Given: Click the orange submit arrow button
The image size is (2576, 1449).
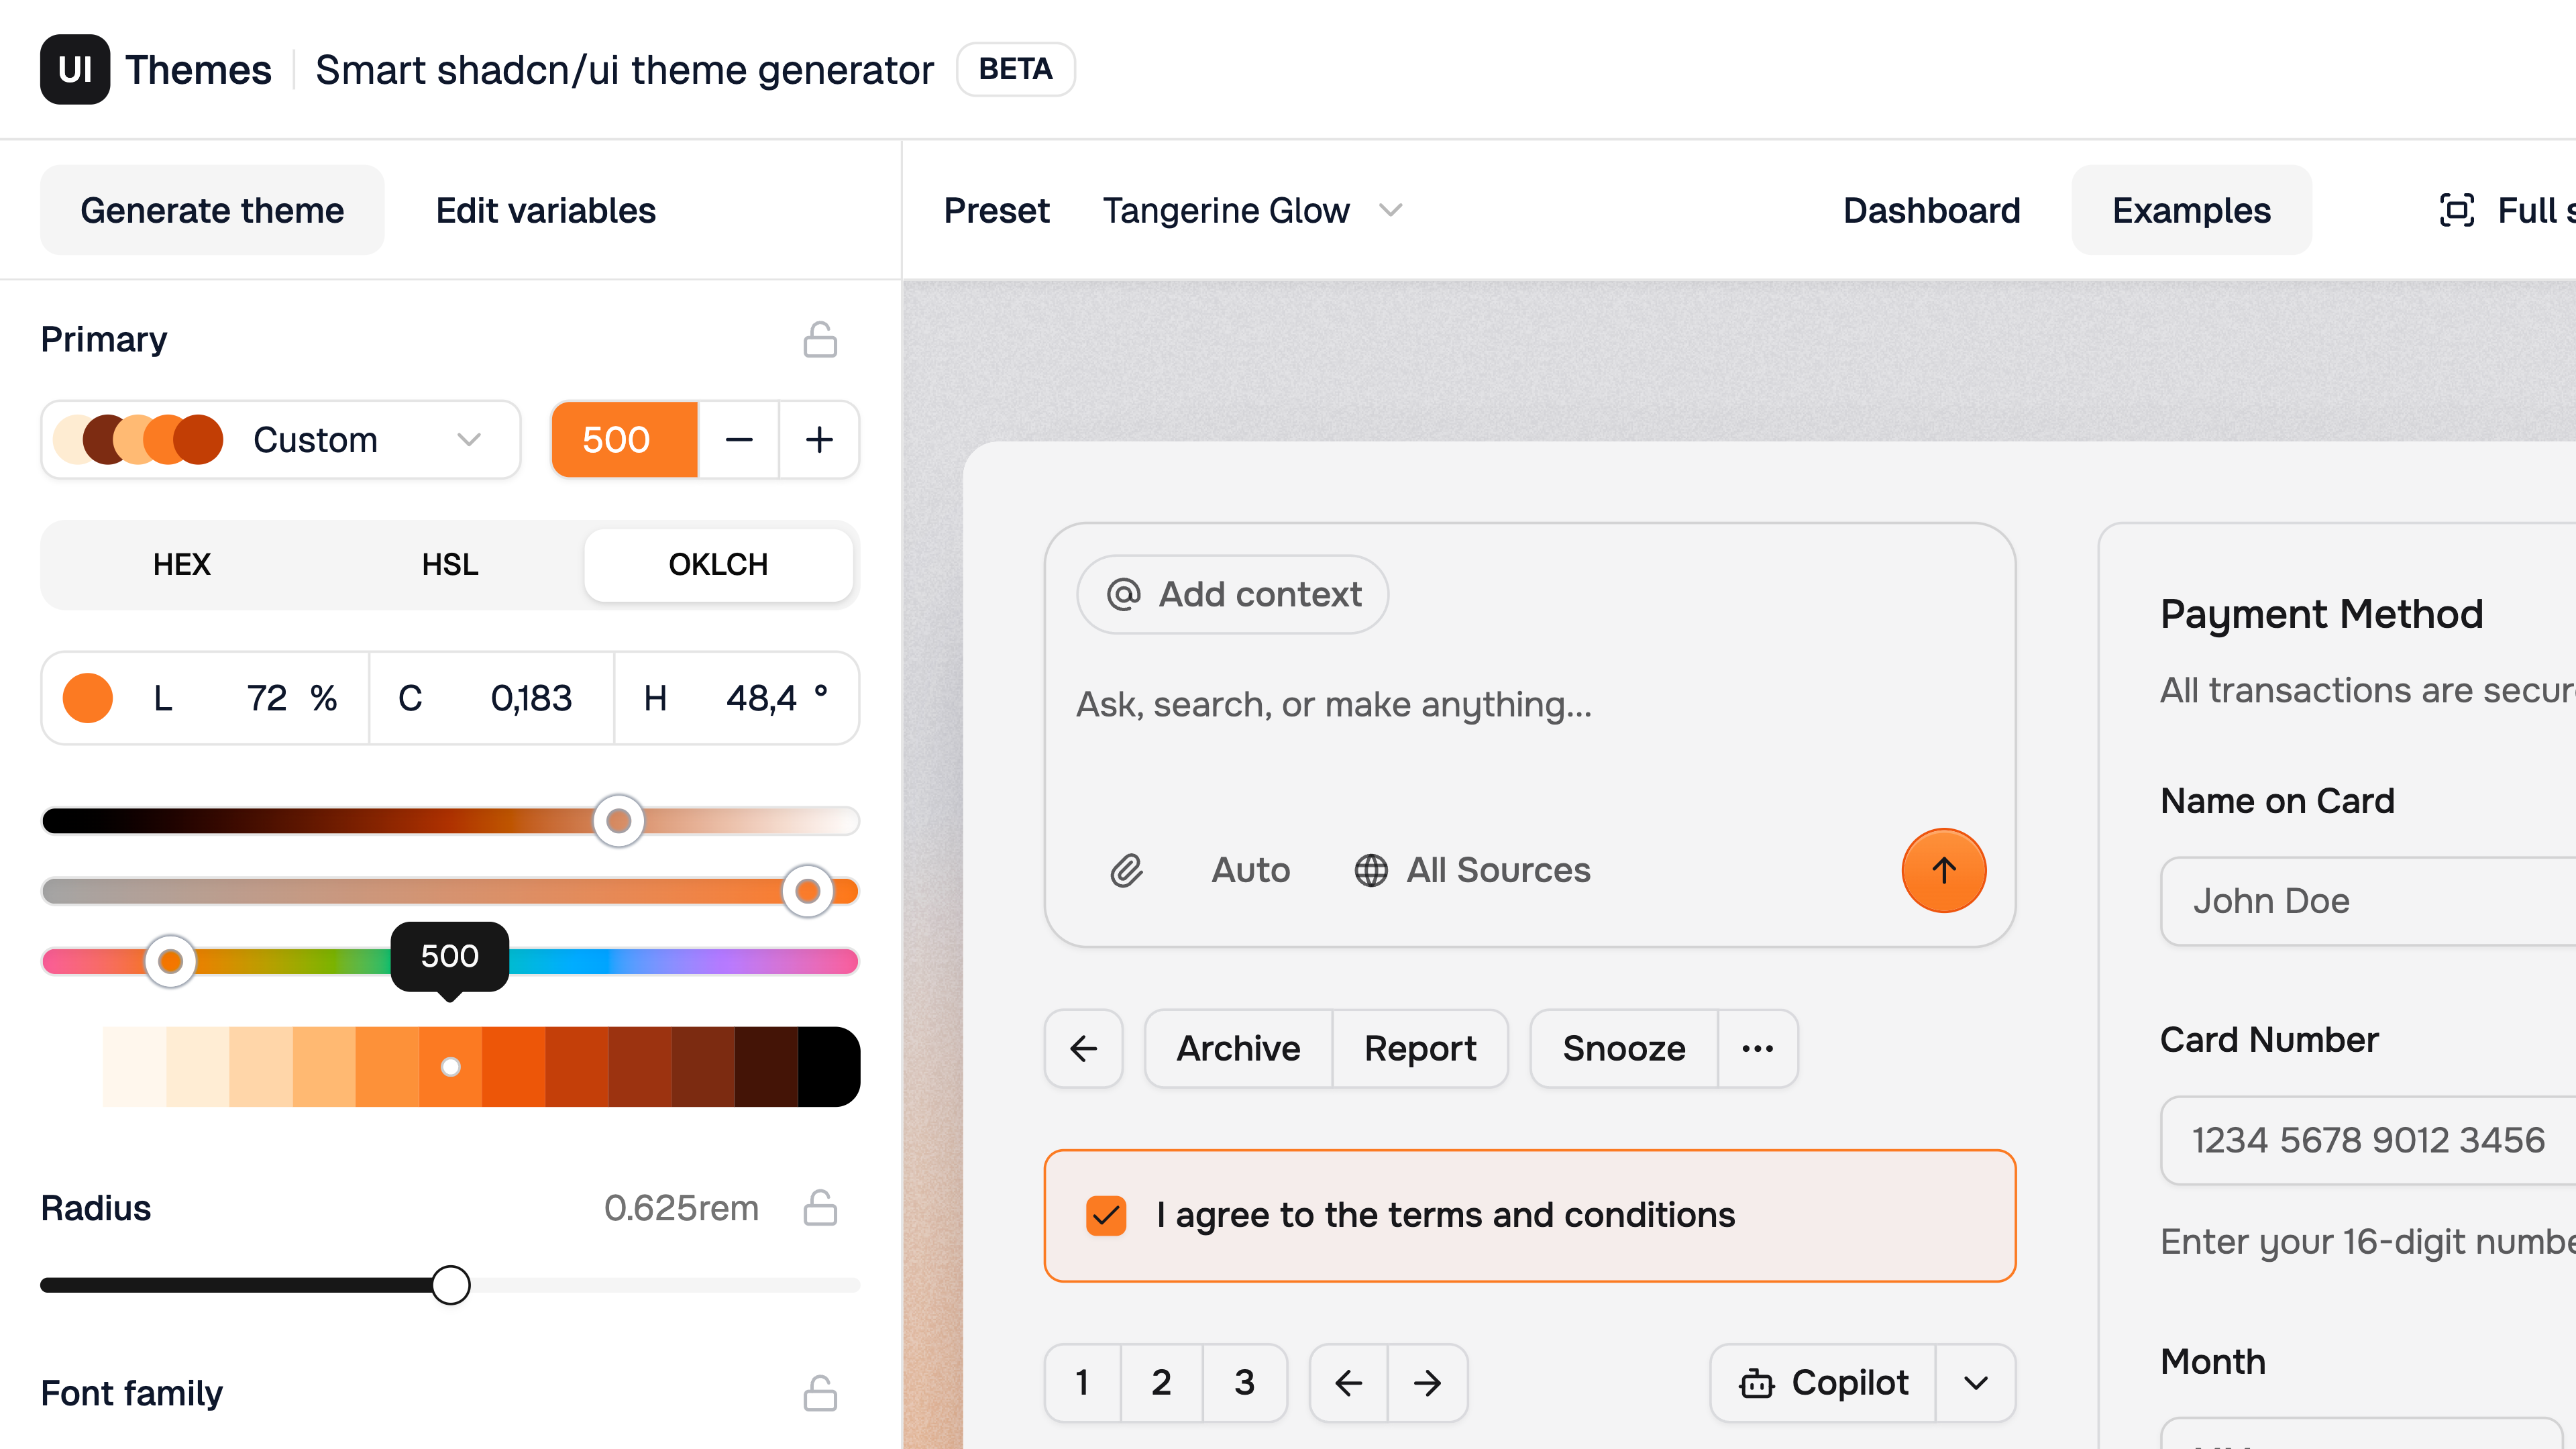Looking at the screenshot, I should tap(1943, 870).
